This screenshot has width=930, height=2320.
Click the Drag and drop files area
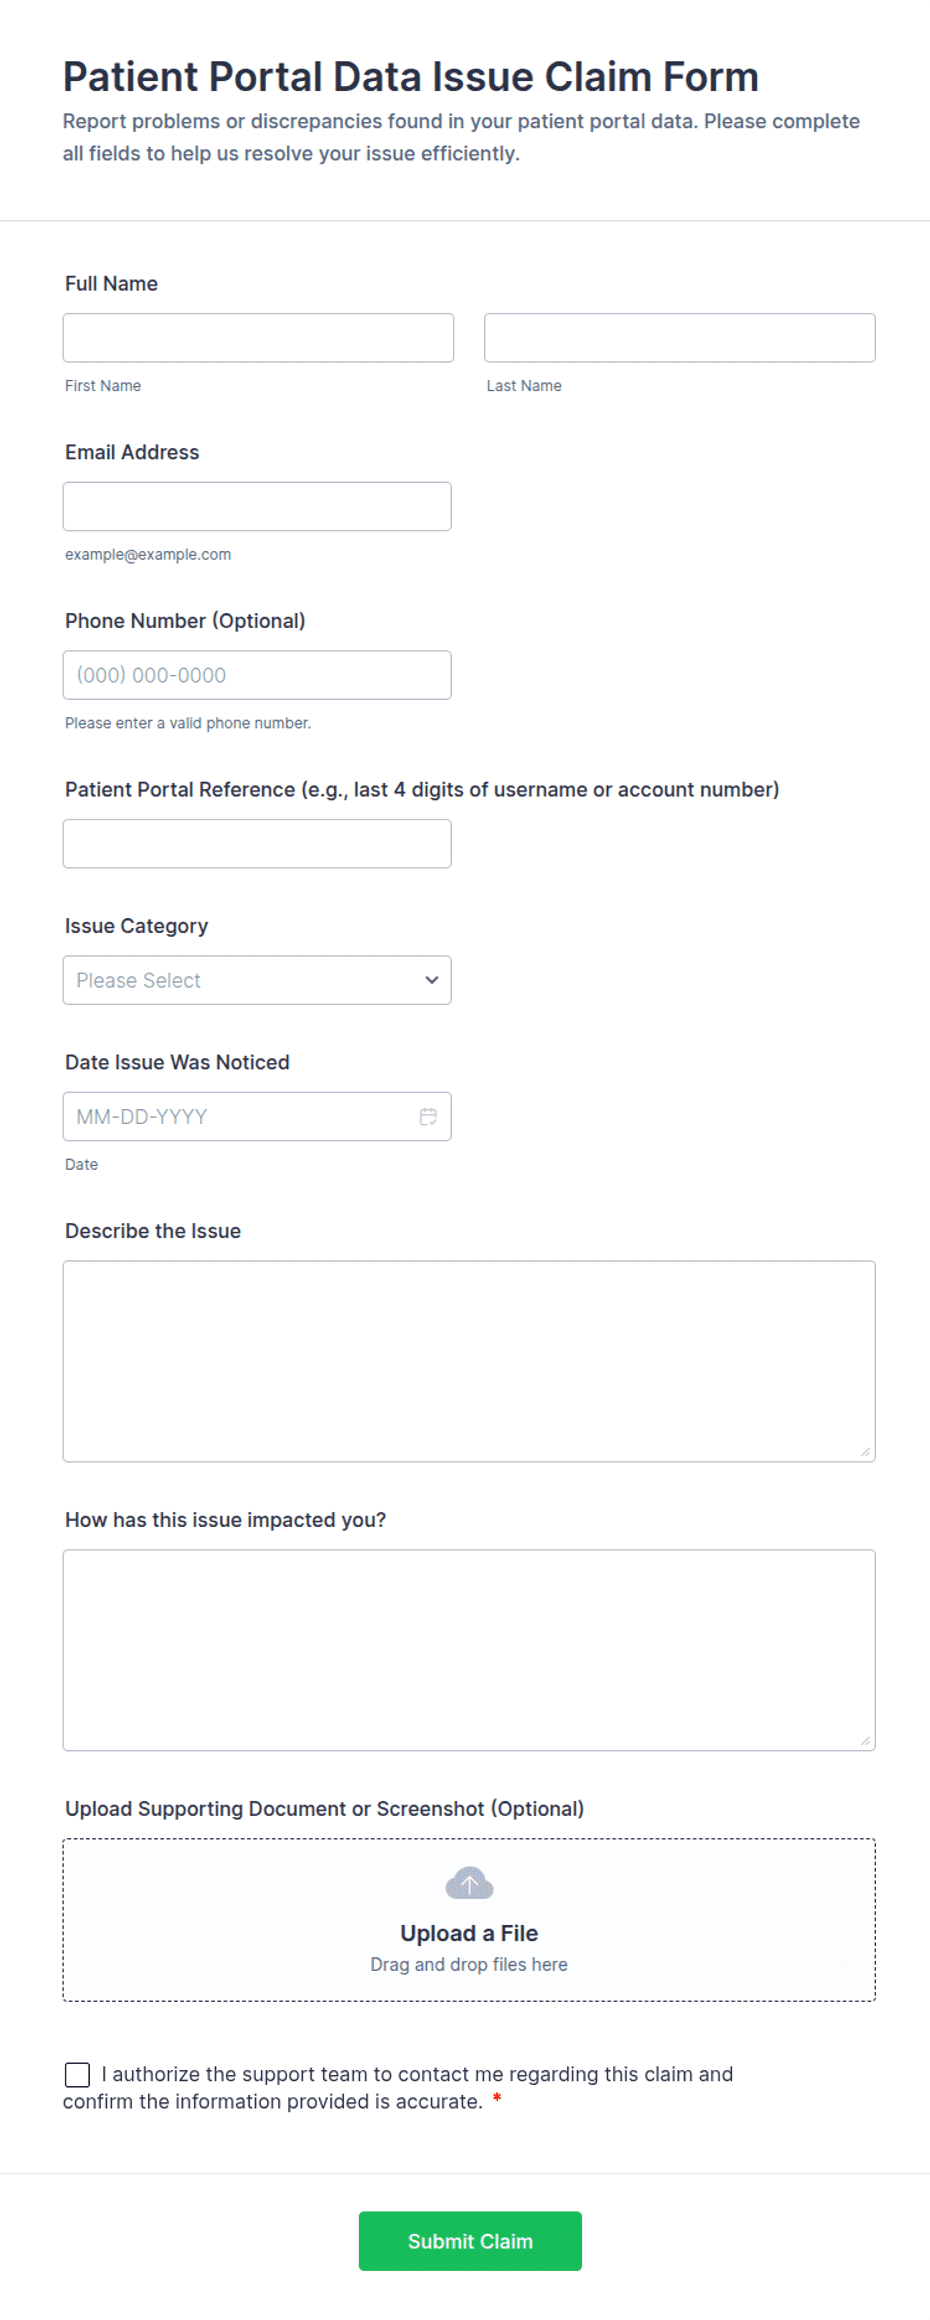[469, 1920]
